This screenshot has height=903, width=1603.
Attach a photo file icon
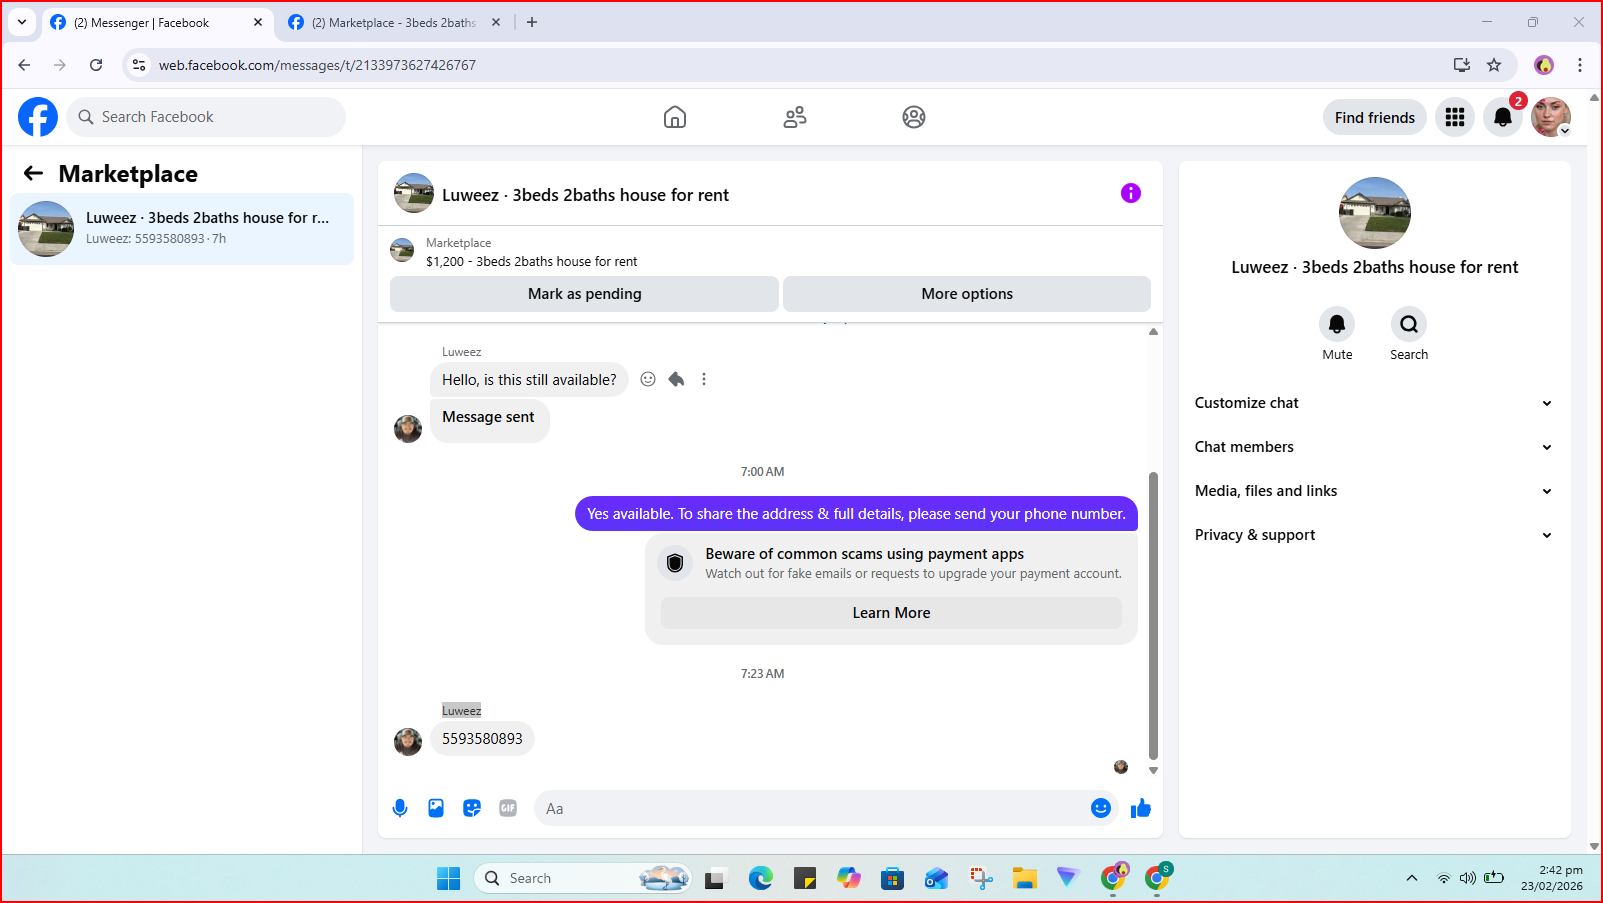click(436, 808)
